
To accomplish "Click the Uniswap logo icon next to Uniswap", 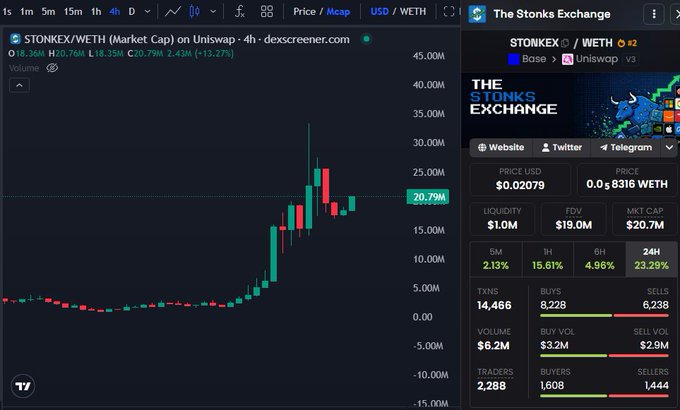I will (x=567, y=59).
